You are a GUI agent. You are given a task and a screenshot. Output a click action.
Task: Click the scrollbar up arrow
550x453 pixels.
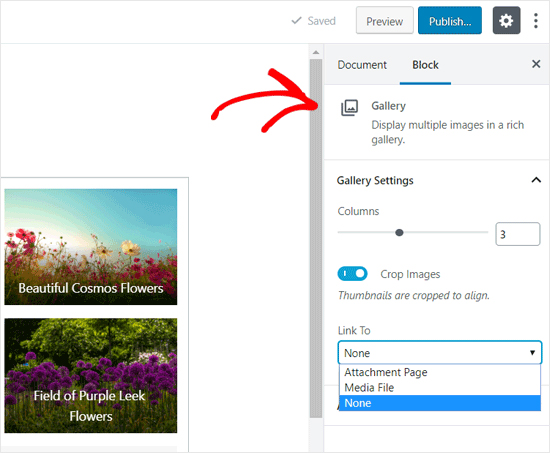click(x=316, y=52)
